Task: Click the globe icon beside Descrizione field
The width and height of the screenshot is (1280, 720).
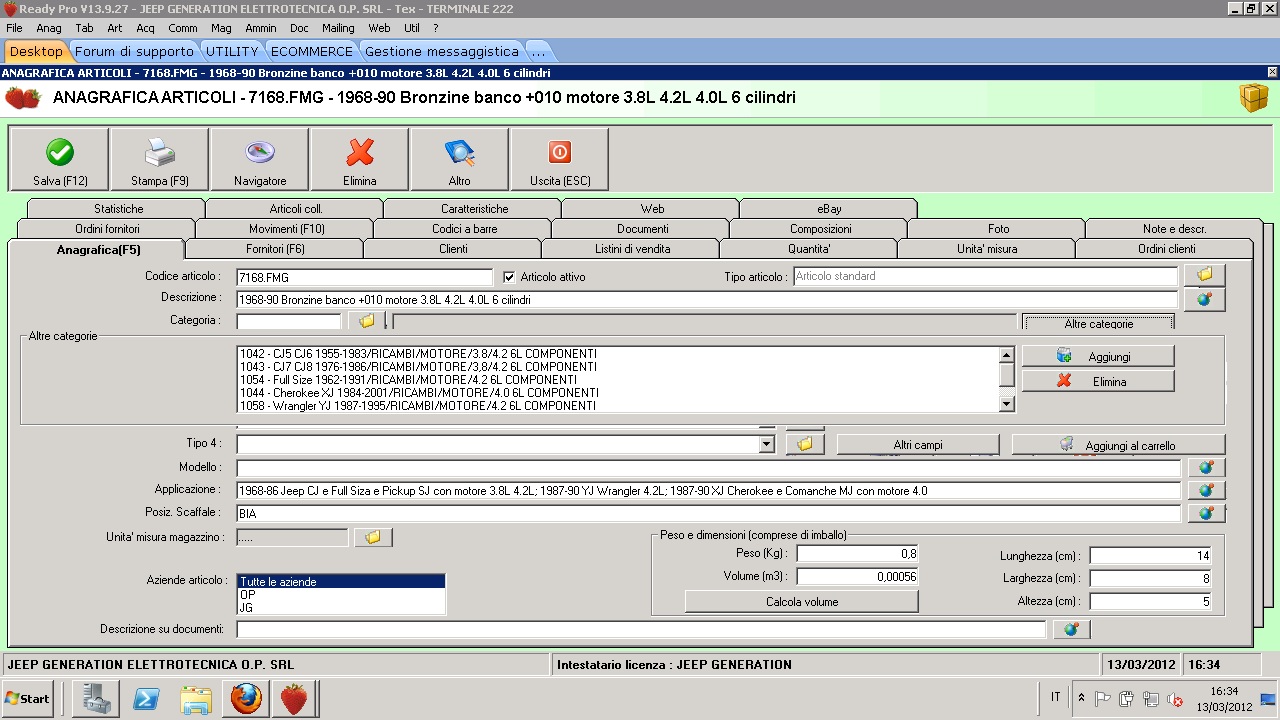Action: point(1204,299)
